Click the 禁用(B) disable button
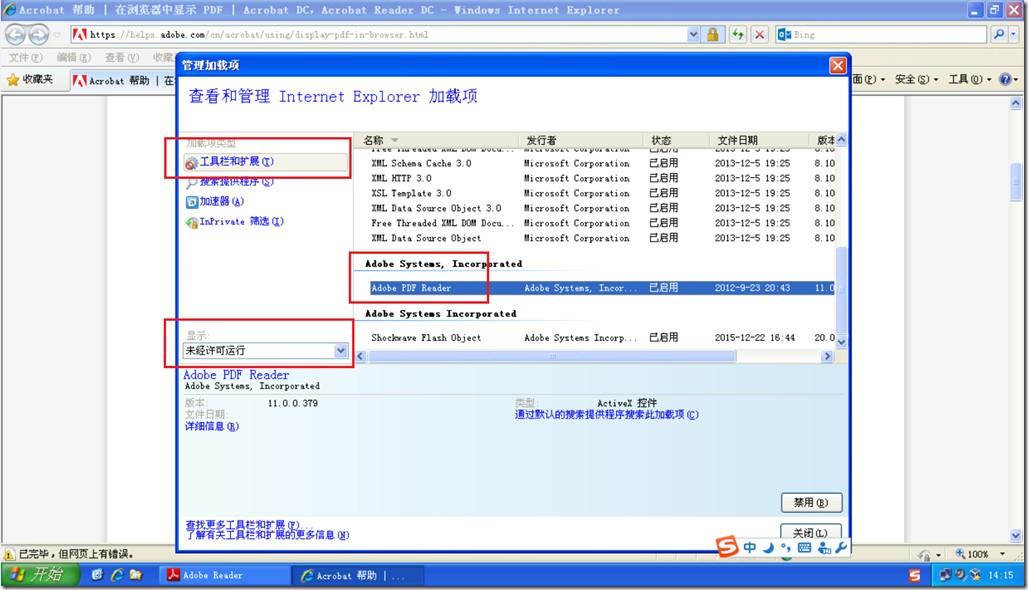Screen dimensions: 1028x590 pyautogui.click(x=811, y=503)
